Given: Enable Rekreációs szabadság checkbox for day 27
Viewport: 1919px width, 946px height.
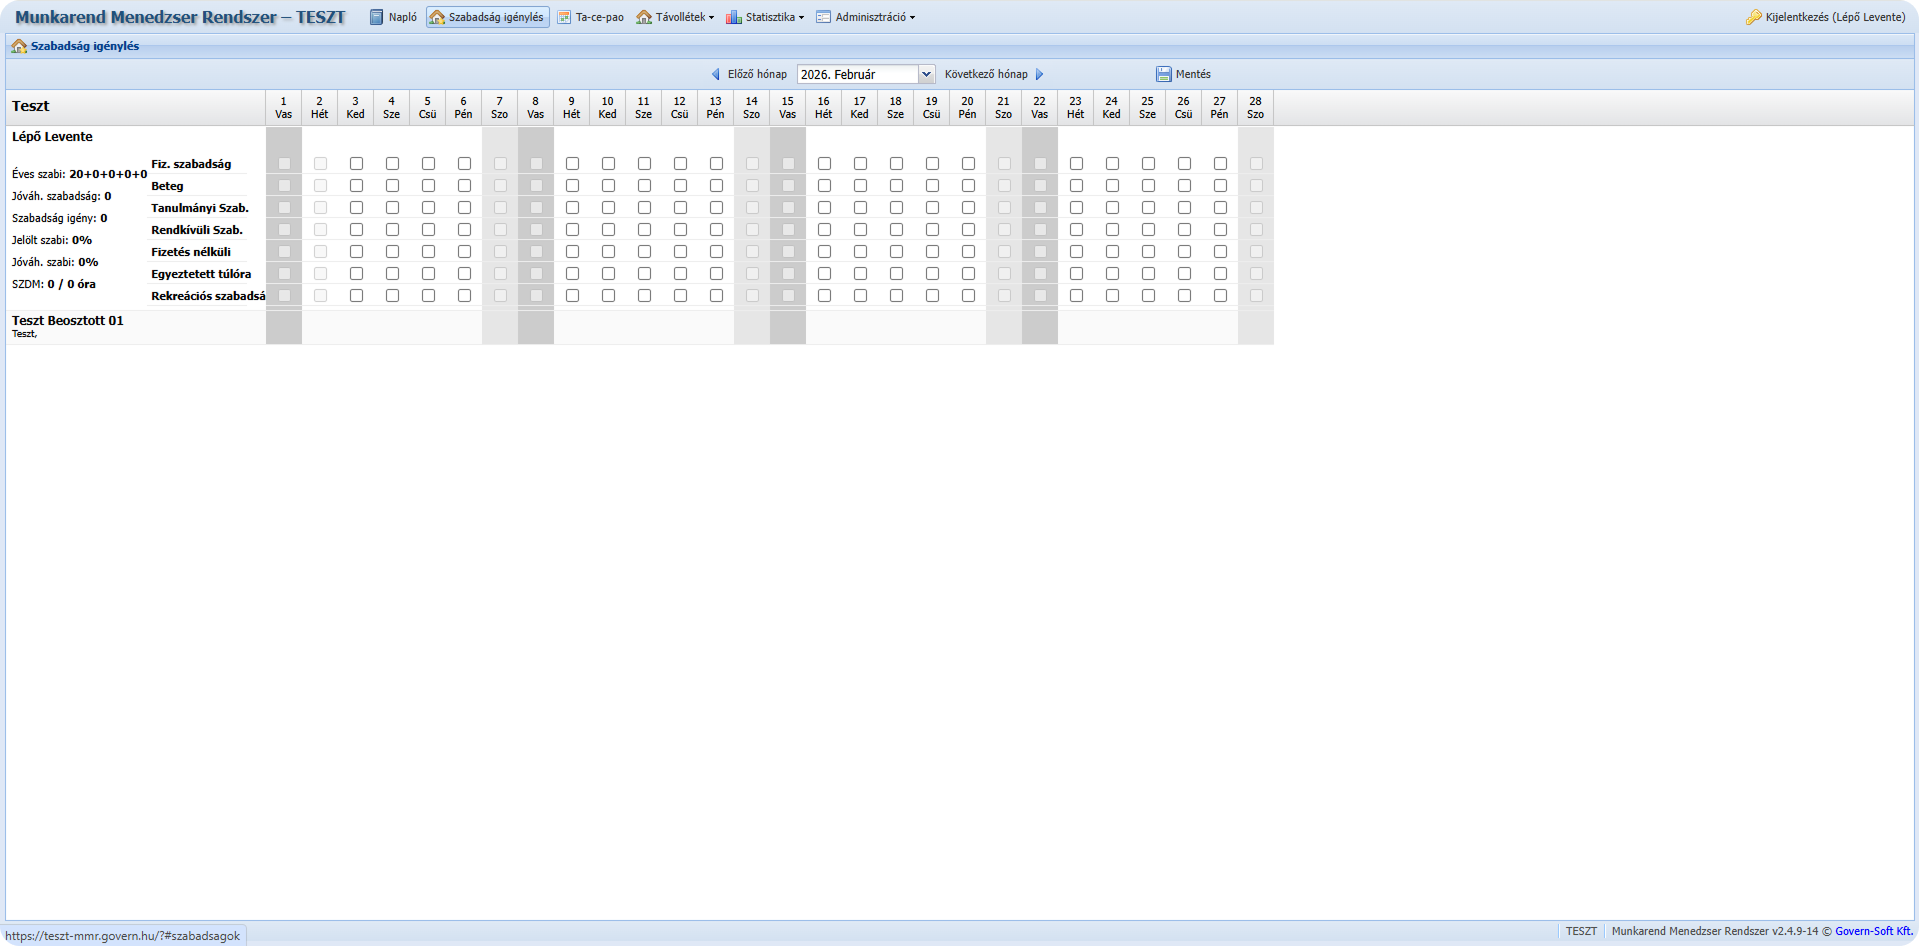Looking at the screenshot, I should pos(1220,296).
